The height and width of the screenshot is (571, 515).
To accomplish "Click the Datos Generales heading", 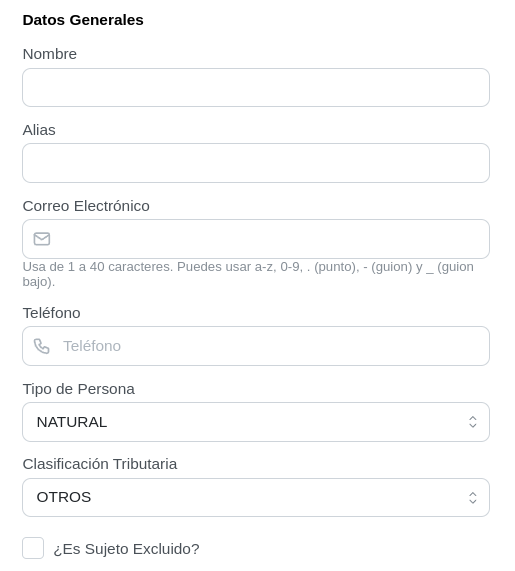I will coord(83,20).
